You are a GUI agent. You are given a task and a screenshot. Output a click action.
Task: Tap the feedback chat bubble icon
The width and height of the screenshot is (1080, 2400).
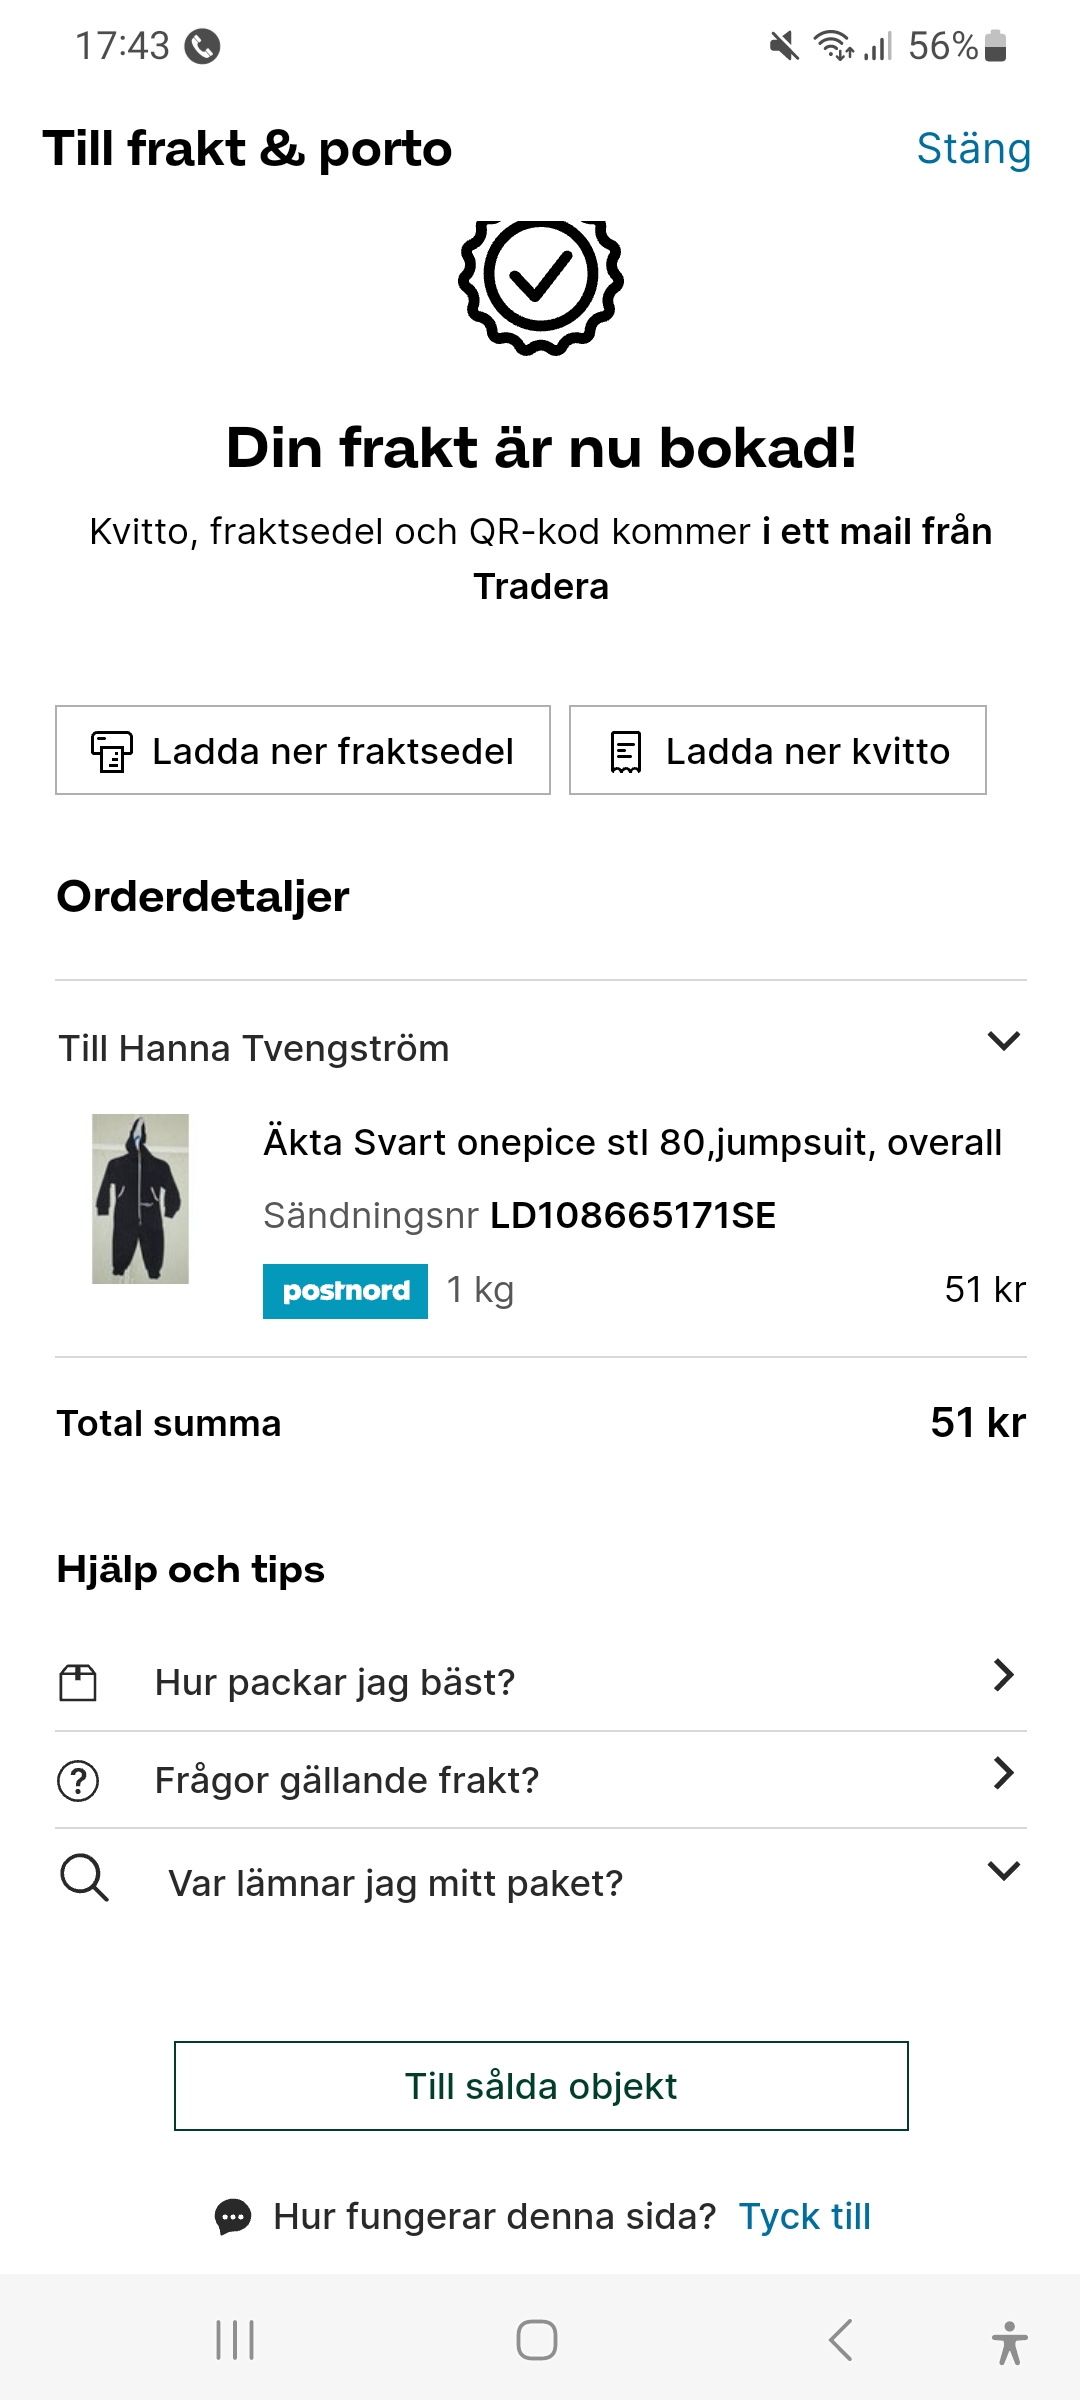click(233, 2217)
